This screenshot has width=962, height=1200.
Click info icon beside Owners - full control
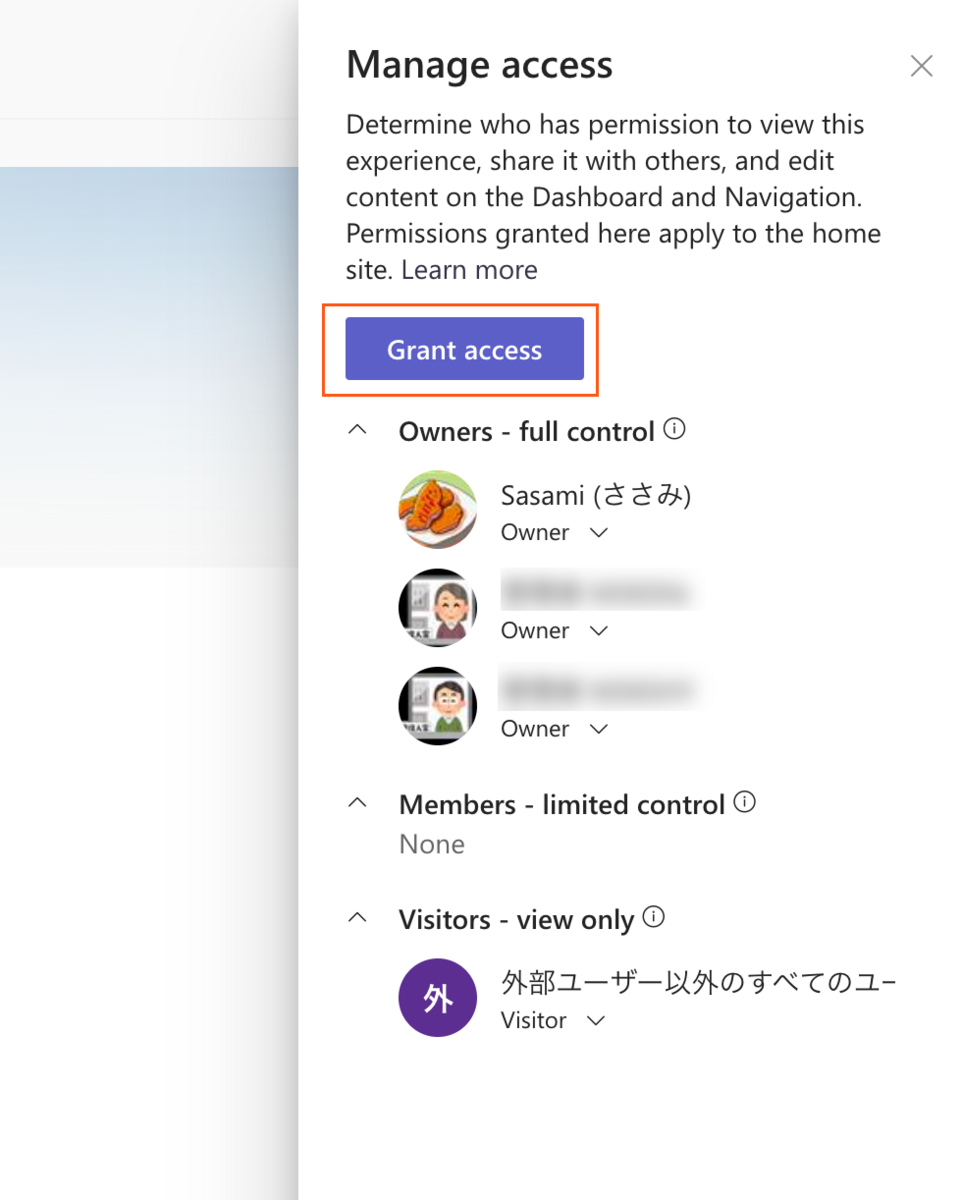click(x=675, y=430)
